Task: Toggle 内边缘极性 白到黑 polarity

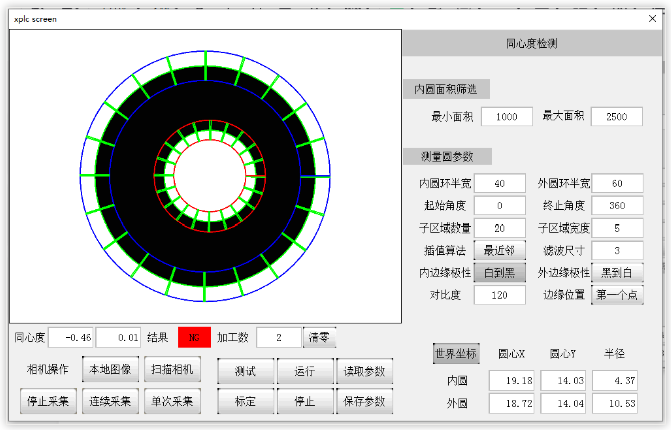Action: click(x=500, y=272)
